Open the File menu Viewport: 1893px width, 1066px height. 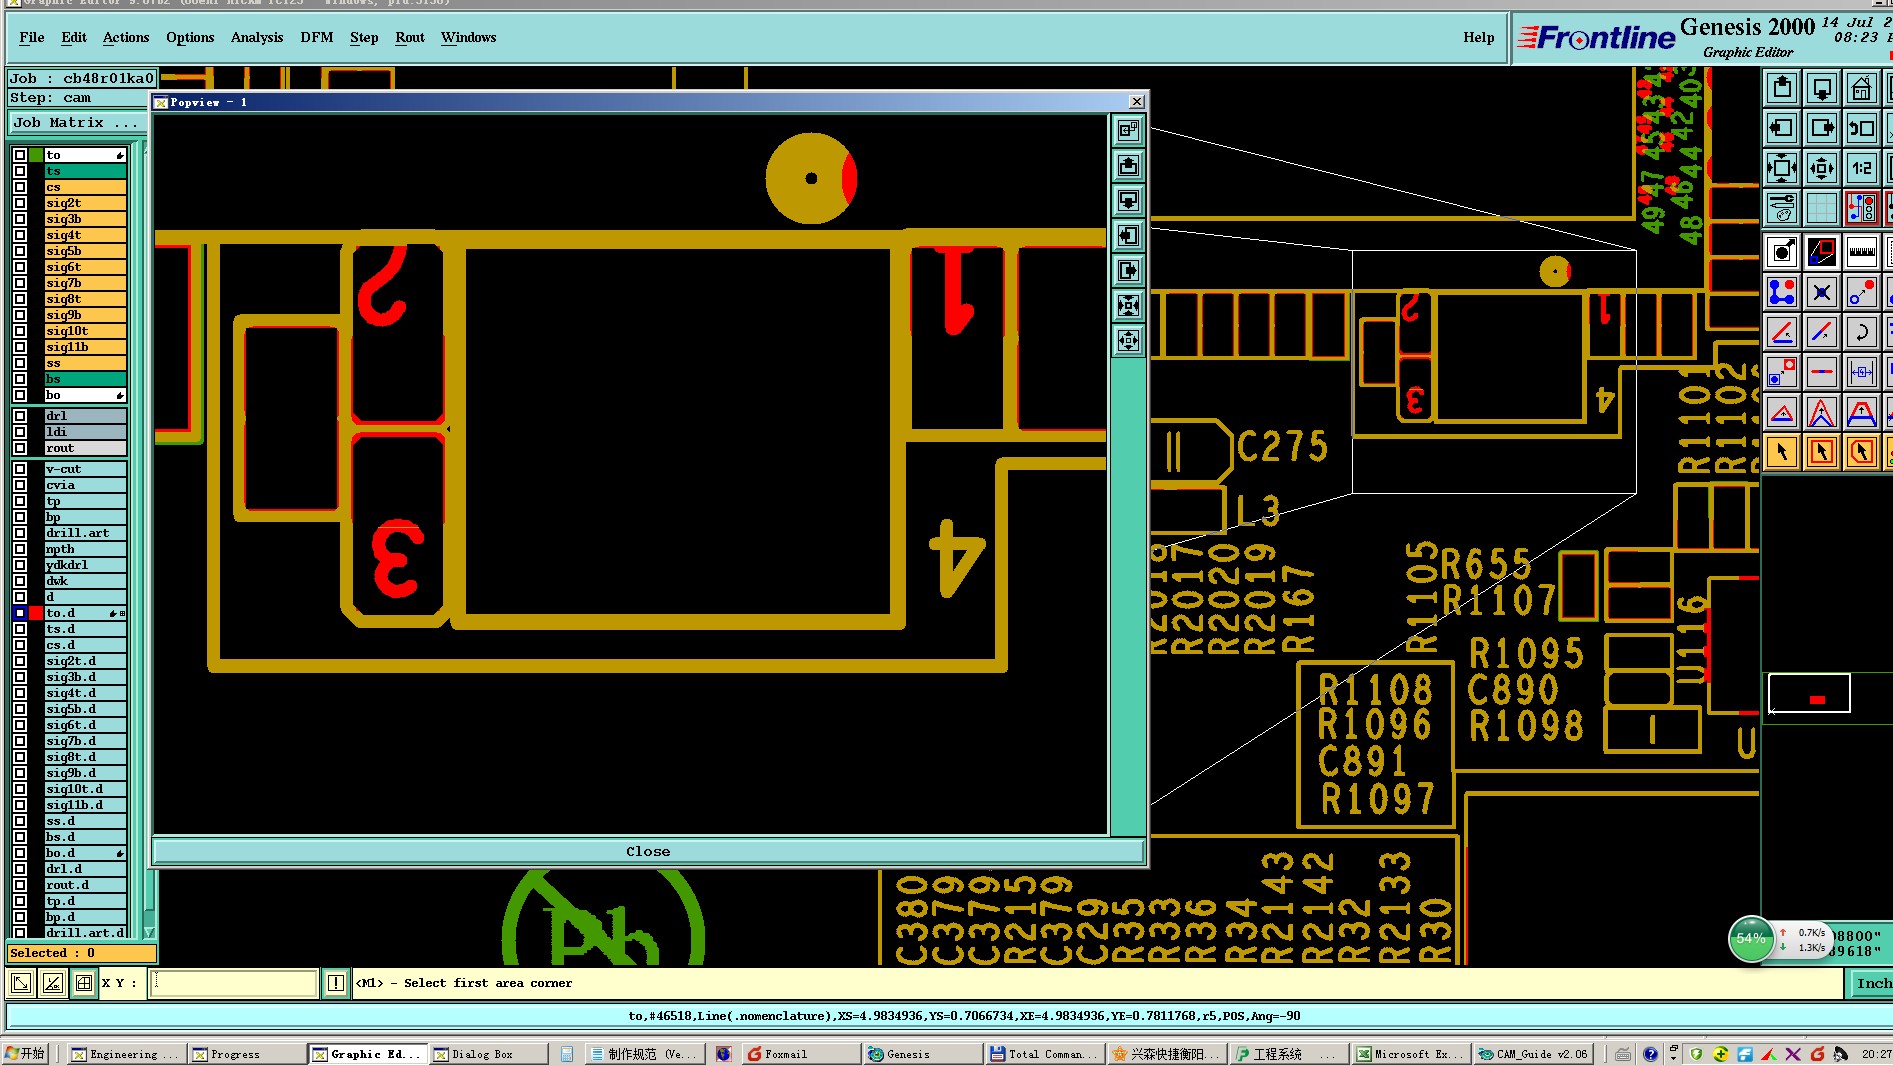click(32, 38)
